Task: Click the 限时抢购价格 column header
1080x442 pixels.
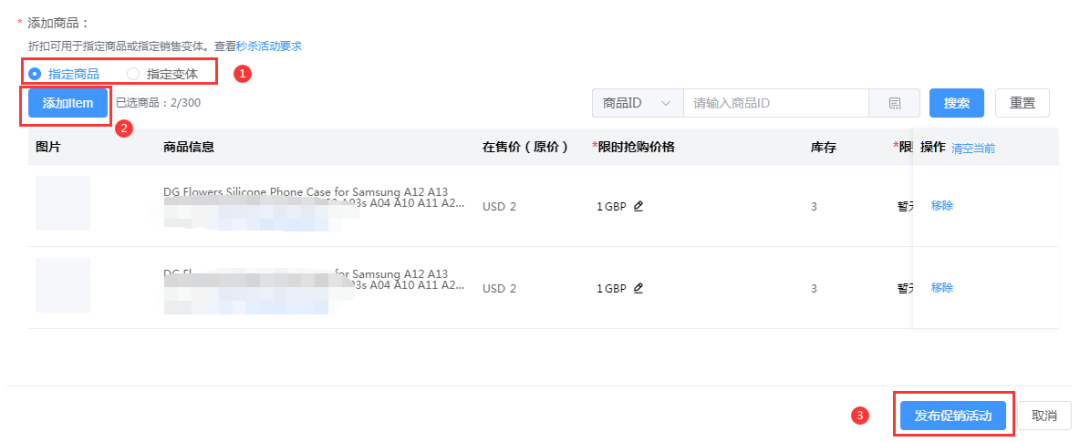Action: 633,147
